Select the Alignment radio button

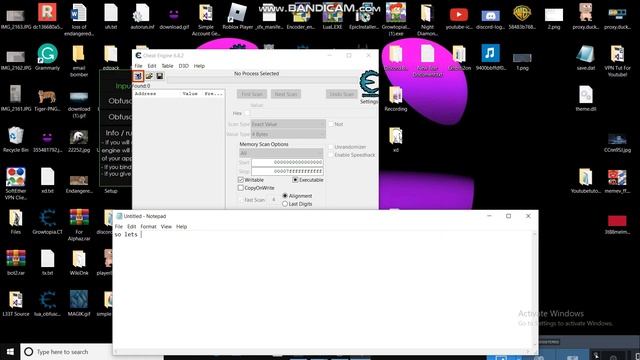(285, 196)
